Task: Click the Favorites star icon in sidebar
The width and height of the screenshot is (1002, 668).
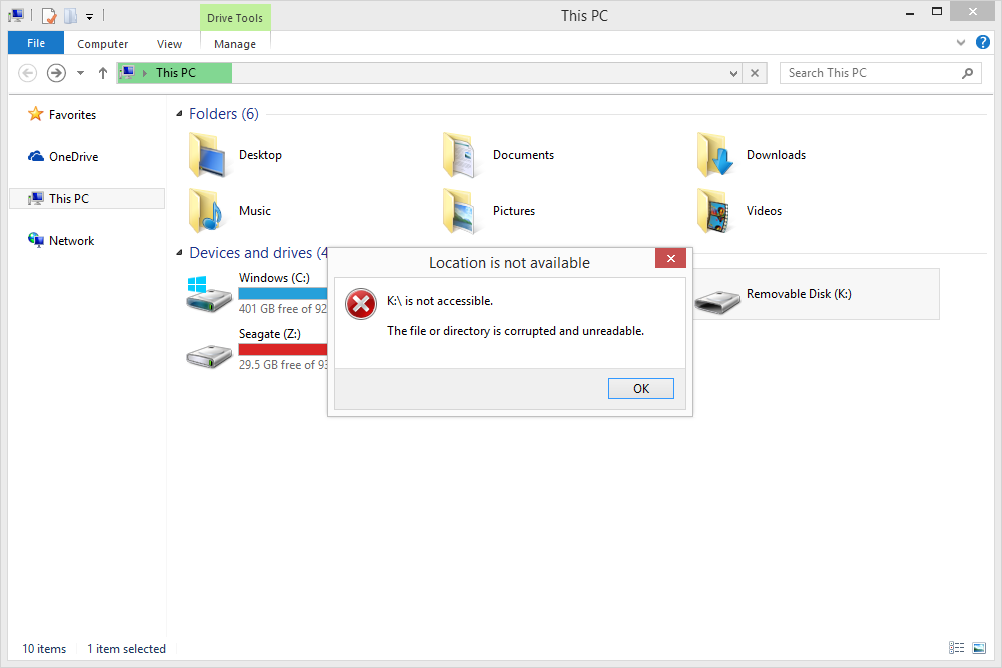Action: [x=35, y=114]
